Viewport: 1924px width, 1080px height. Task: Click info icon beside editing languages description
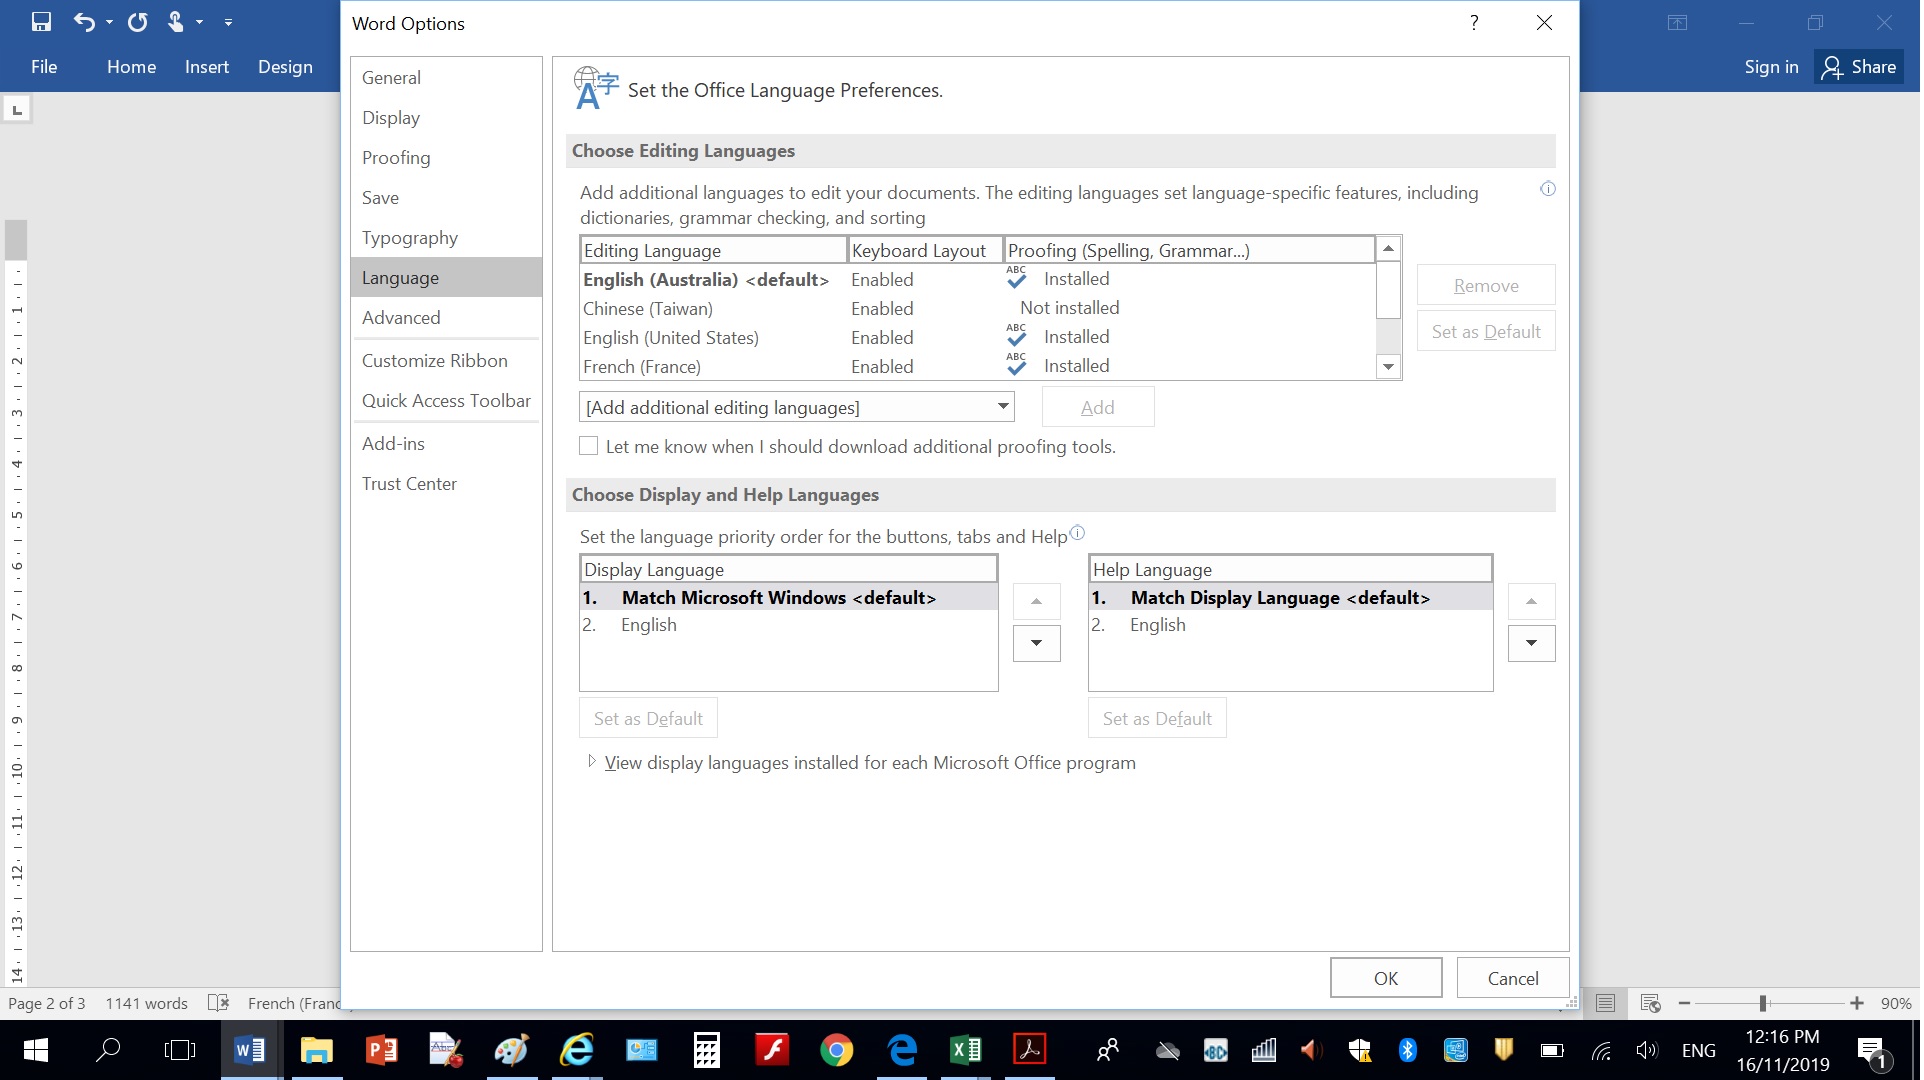tap(1547, 189)
